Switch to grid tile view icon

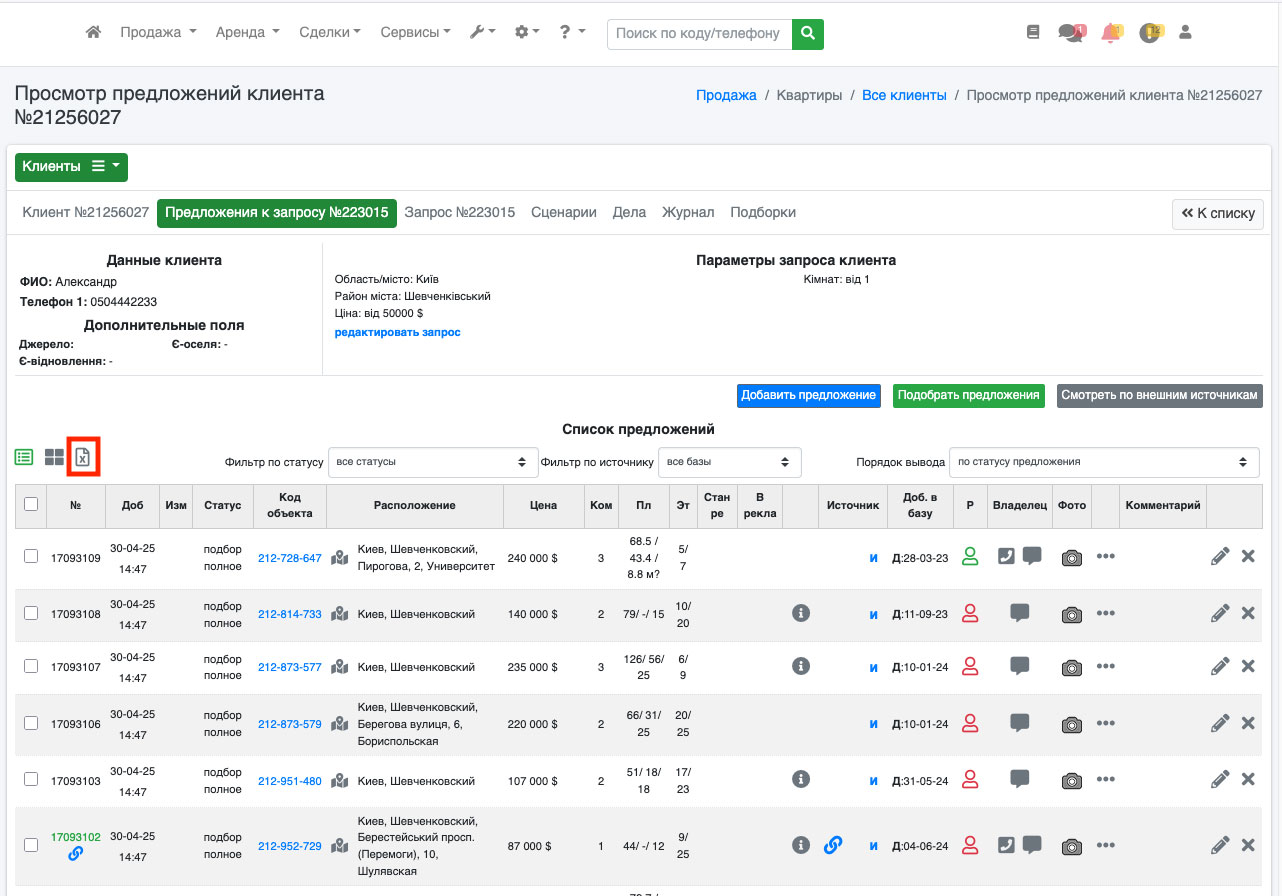coord(54,457)
